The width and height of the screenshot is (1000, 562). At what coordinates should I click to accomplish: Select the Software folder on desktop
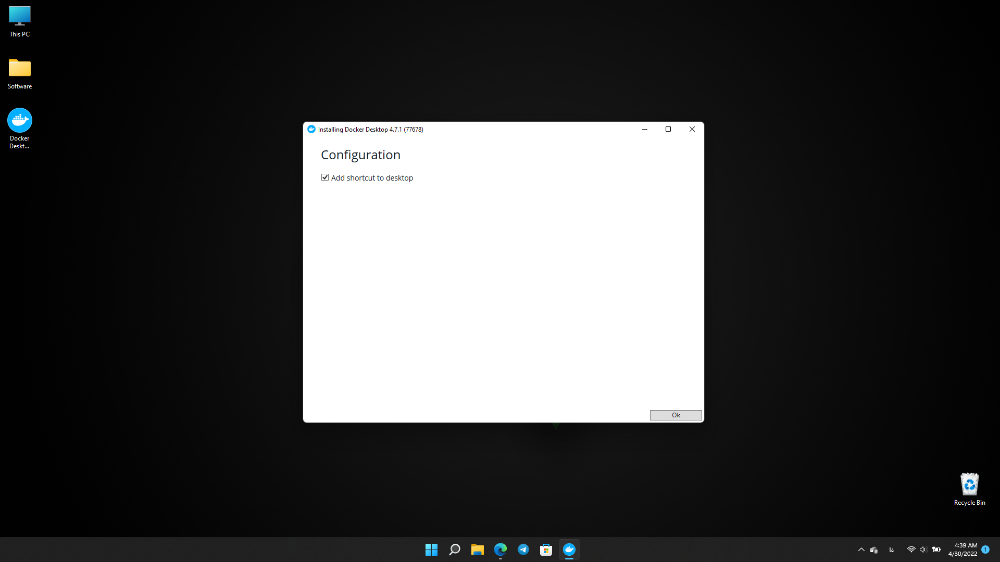pyautogui.click(x=20, y=74)
